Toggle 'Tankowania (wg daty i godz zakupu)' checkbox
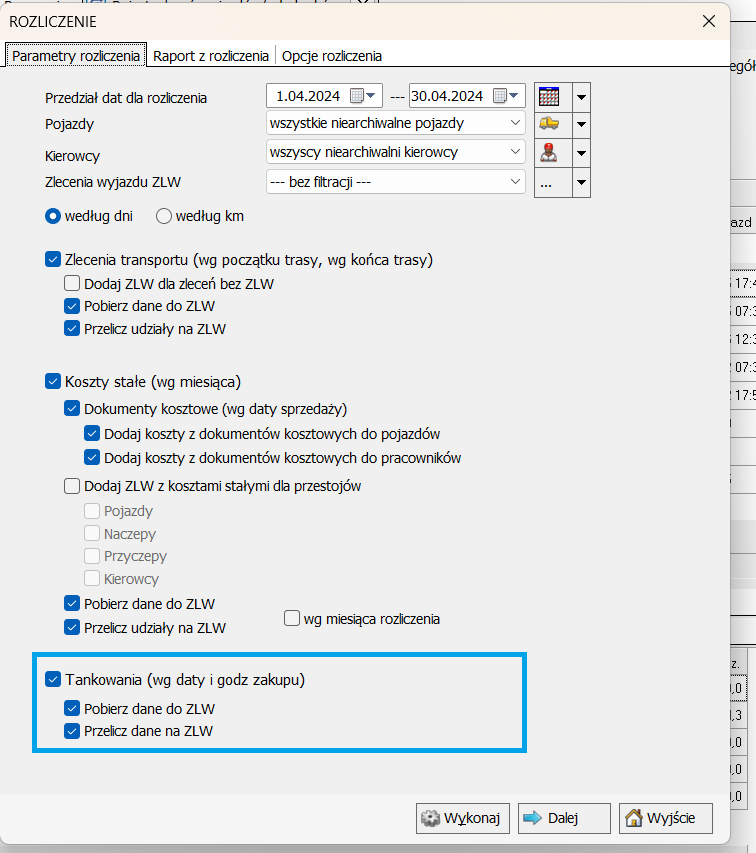This screenshot has height=853, width=756. [53, 681]
